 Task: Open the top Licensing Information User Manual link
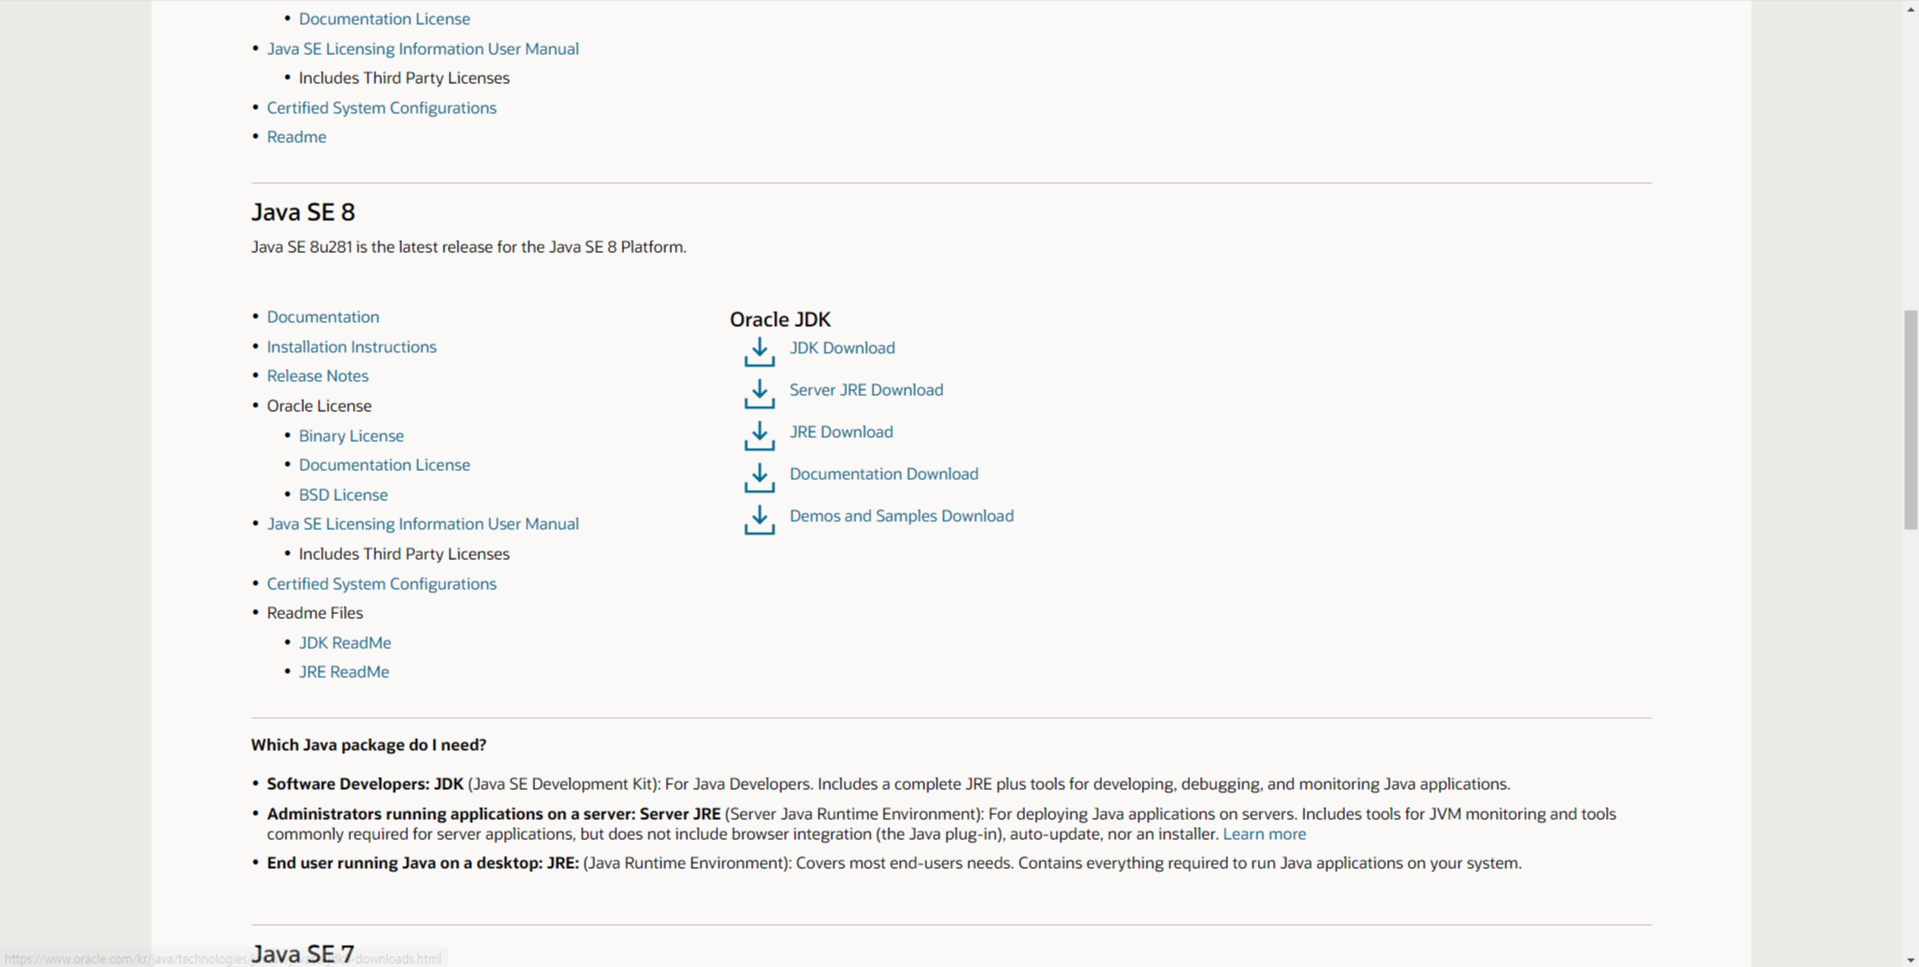tap(422, 49)
